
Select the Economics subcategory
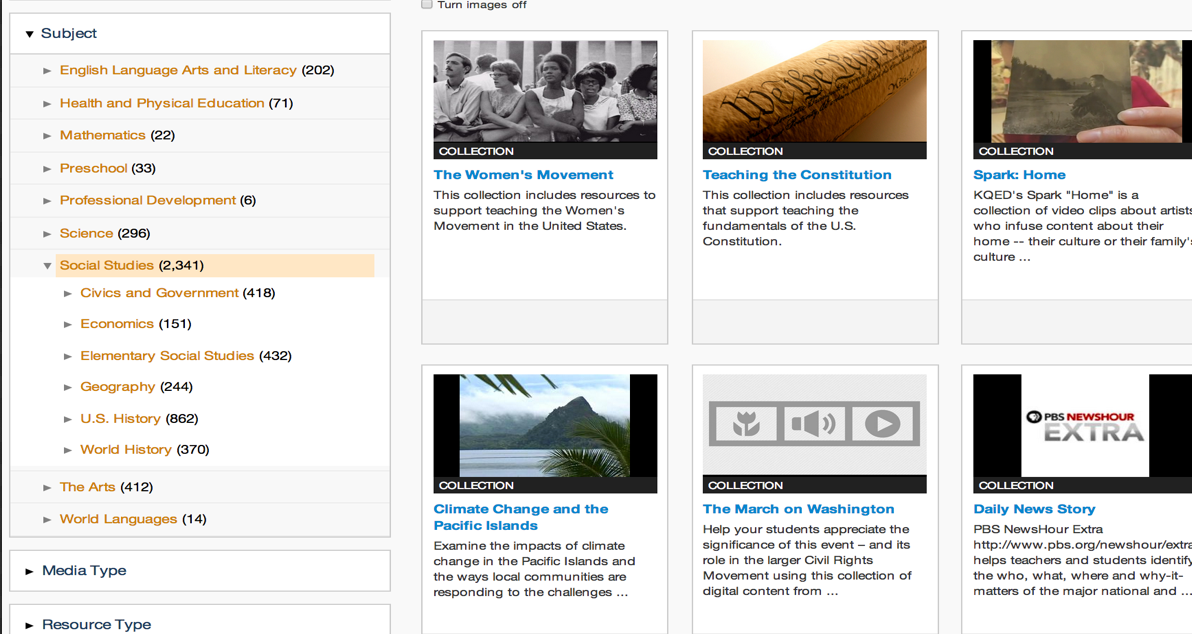click(x=117, y=323)
